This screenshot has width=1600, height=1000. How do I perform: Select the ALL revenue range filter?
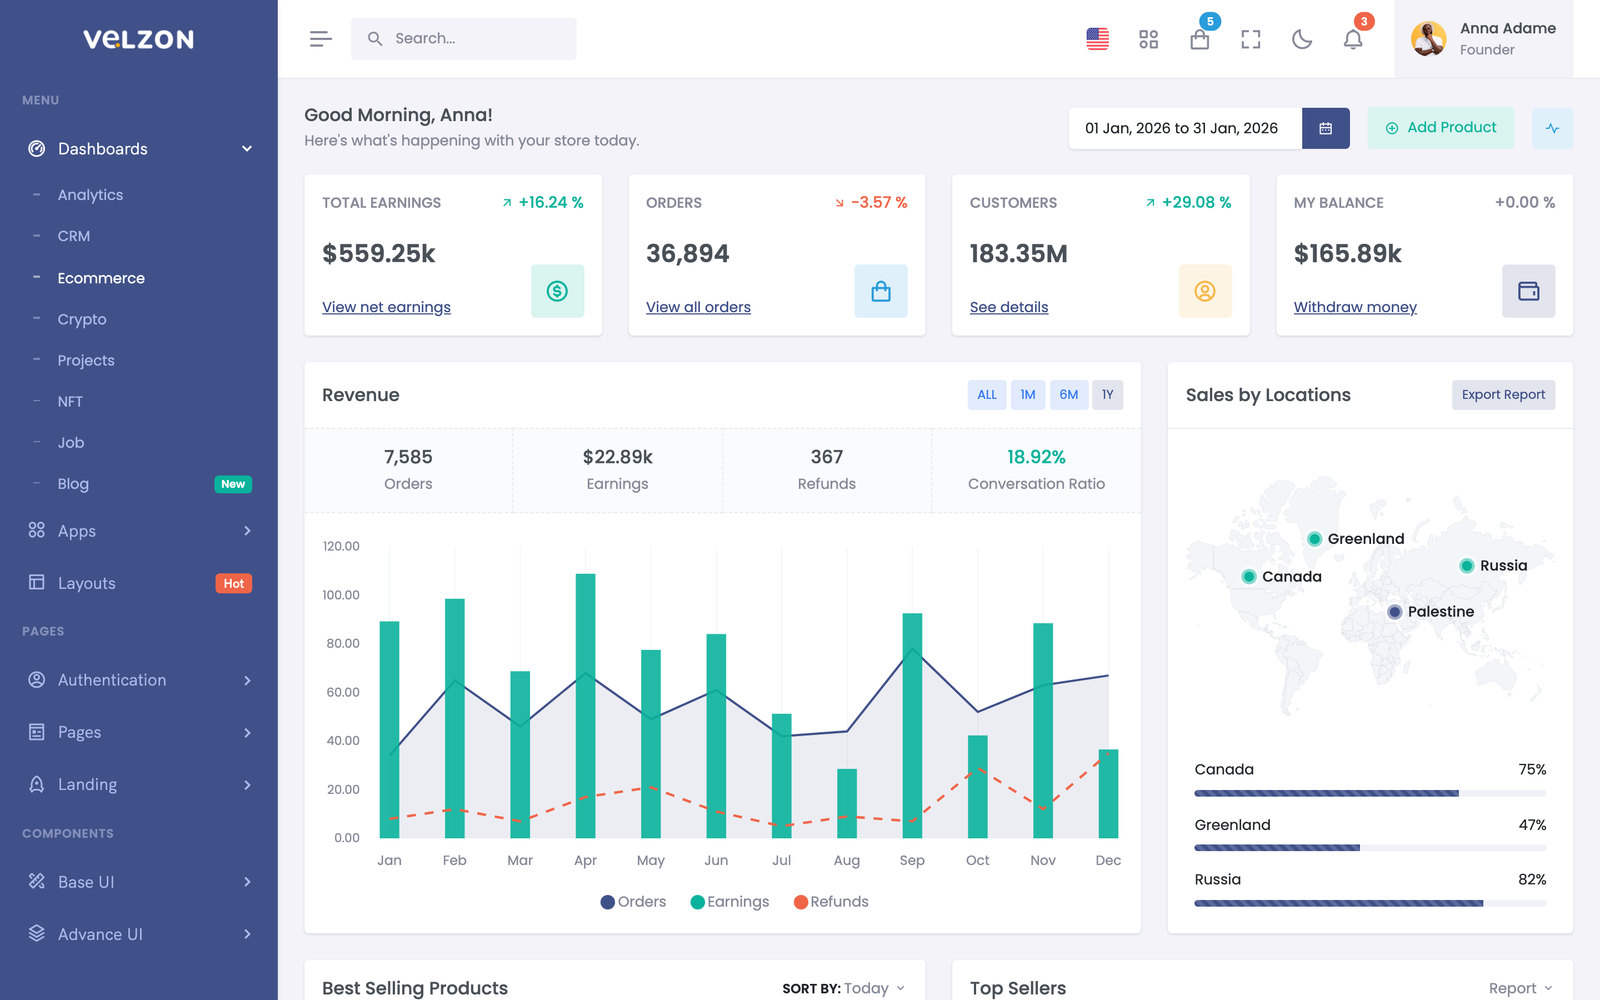tap(987, 395)
